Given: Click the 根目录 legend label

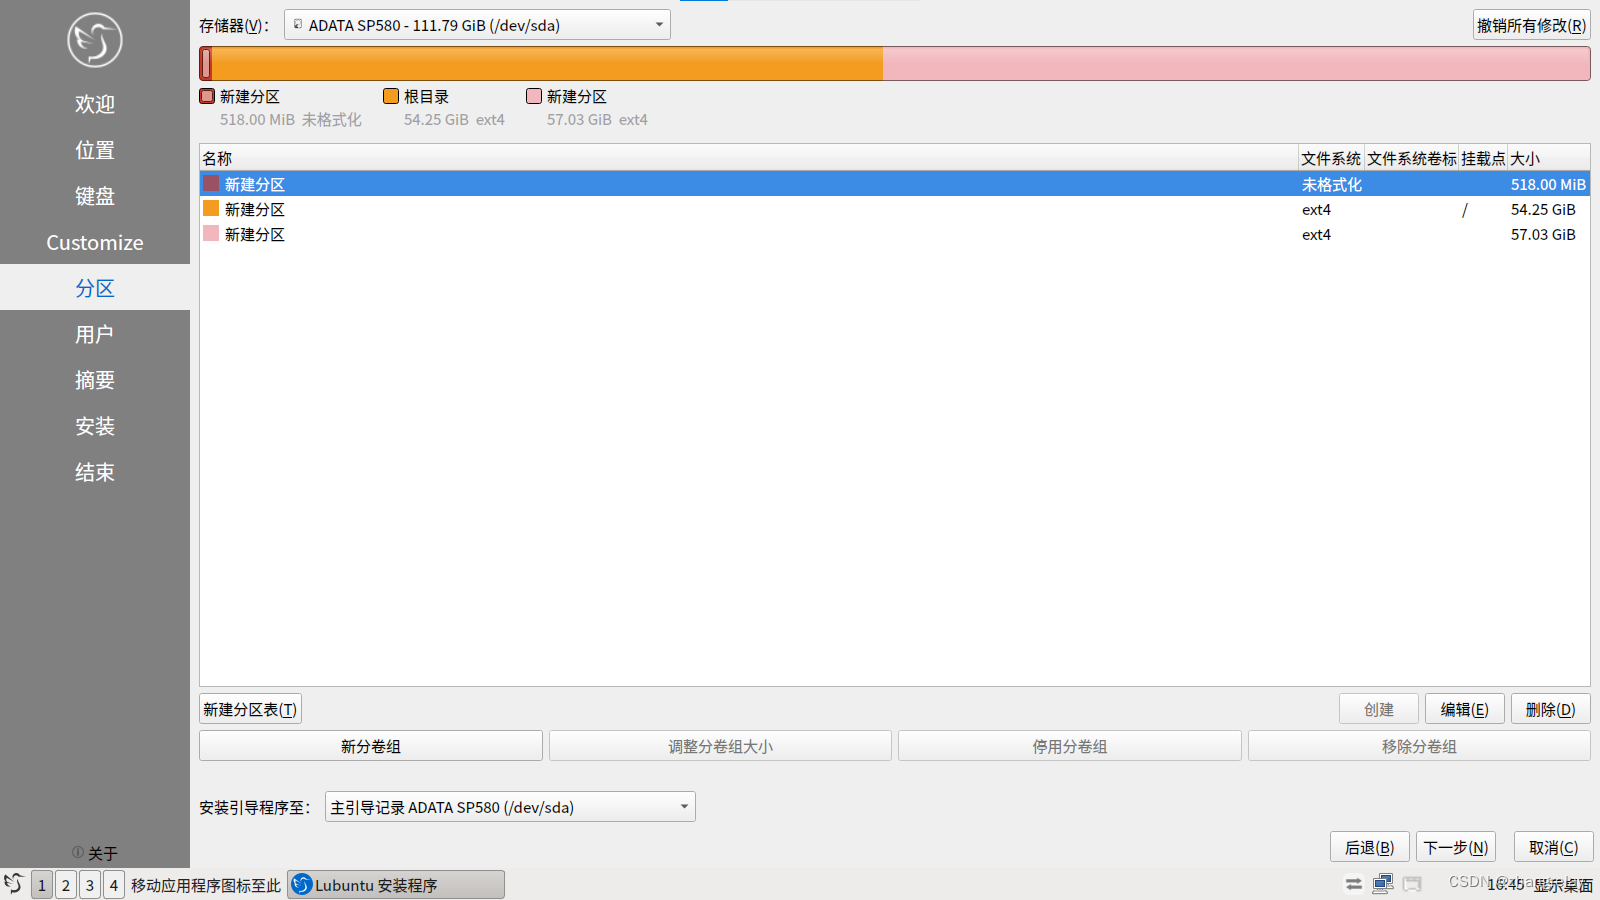Looking at the screenshot, I should (x=426, y=96).
